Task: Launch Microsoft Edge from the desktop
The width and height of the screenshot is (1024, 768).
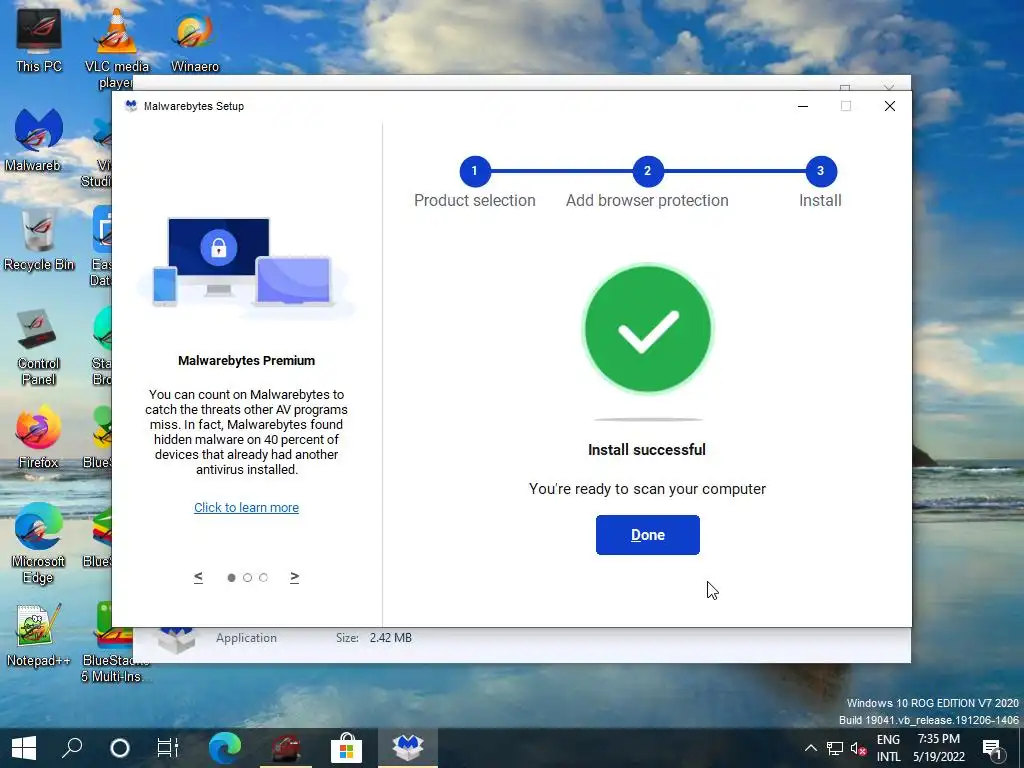Action: tap(39, 545)
